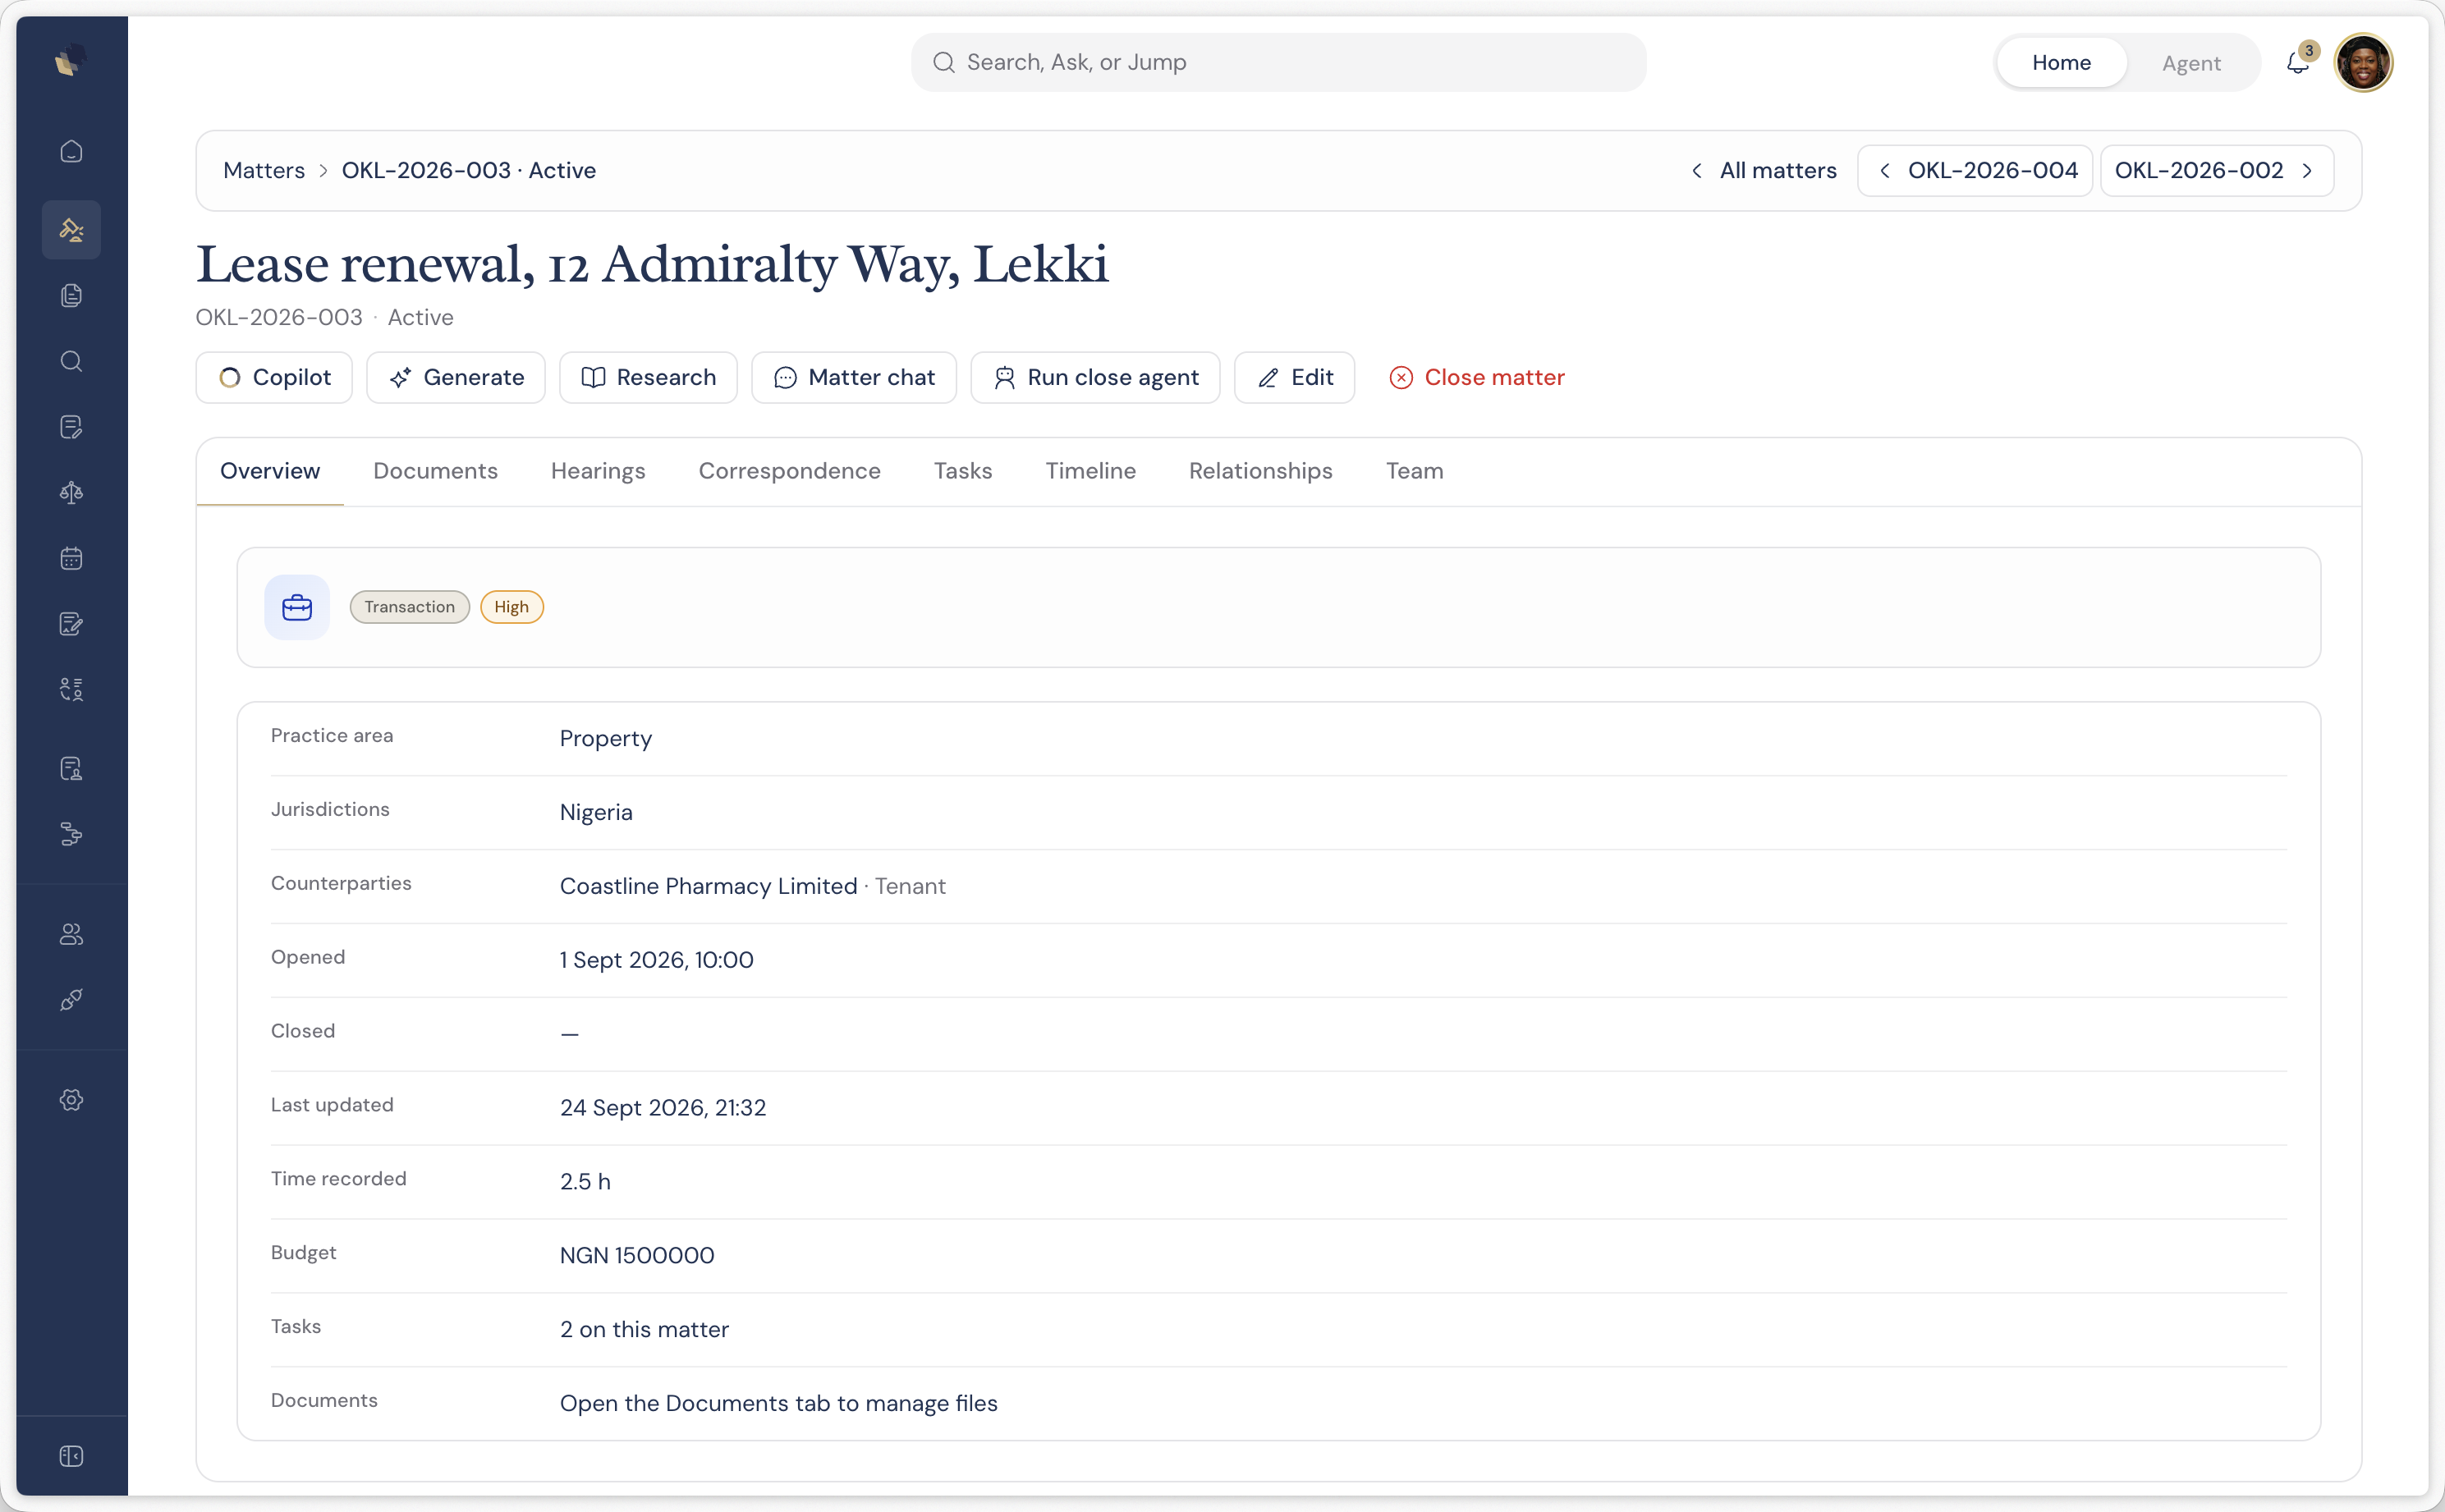
Task: Switch to Home mode
Action: pyautogui.click(x=2061, y=63)
